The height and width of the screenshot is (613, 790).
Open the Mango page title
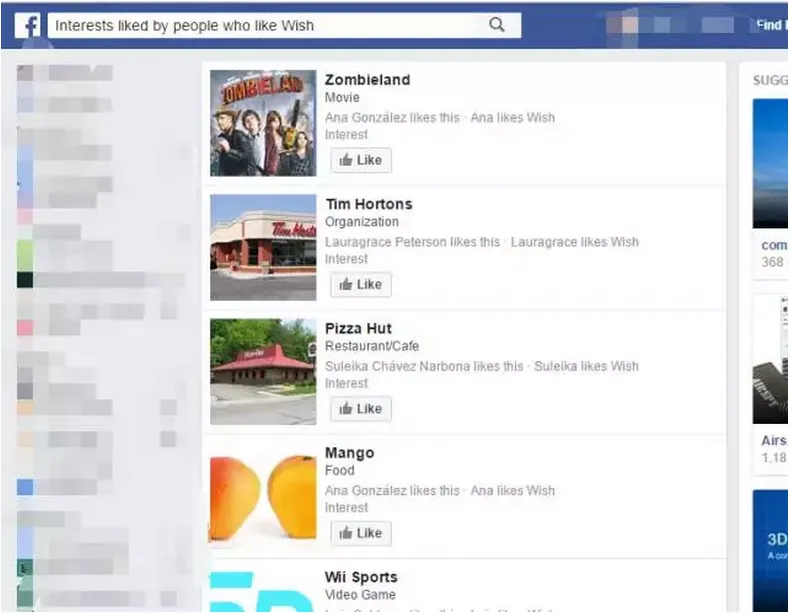pos(350,453)
